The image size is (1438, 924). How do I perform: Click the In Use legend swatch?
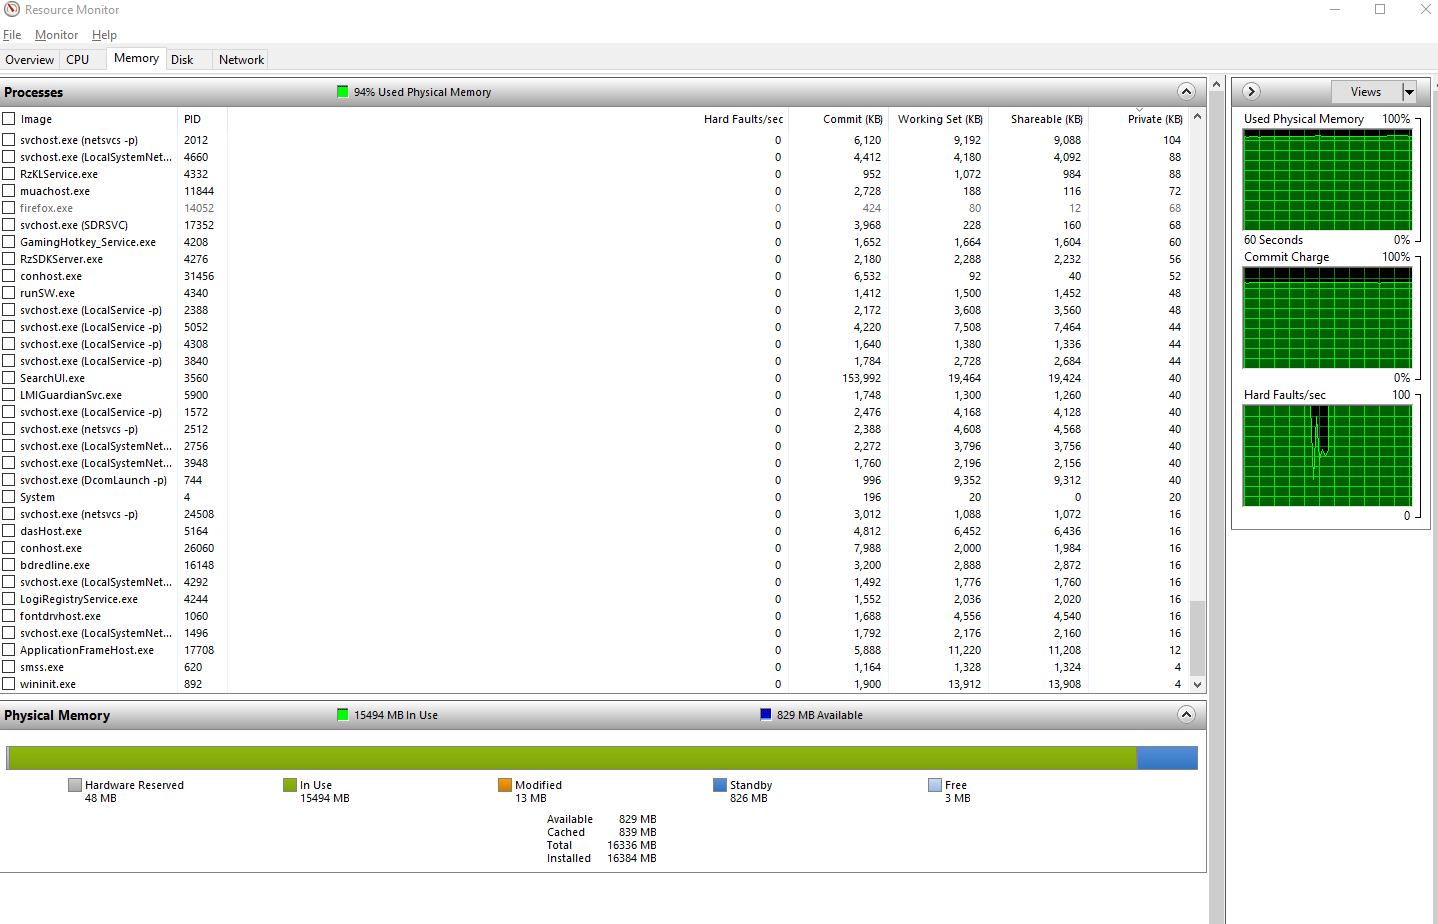[290, 785]
